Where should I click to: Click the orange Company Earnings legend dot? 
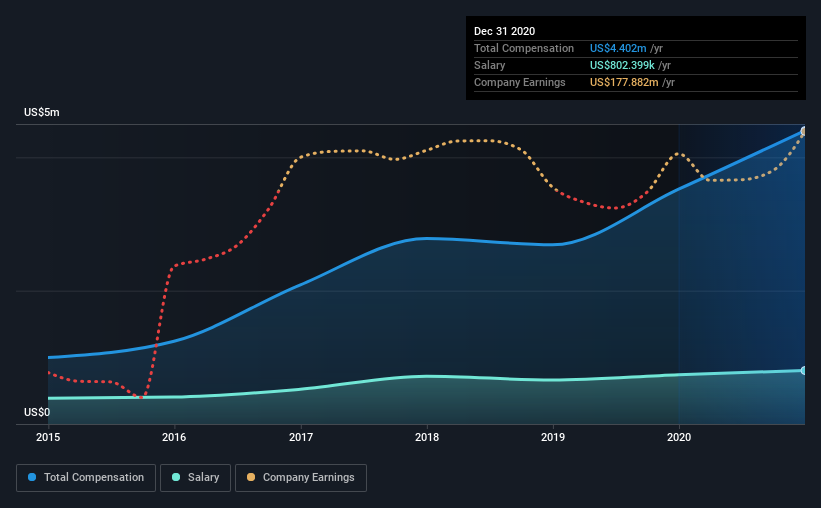[251, 477]
